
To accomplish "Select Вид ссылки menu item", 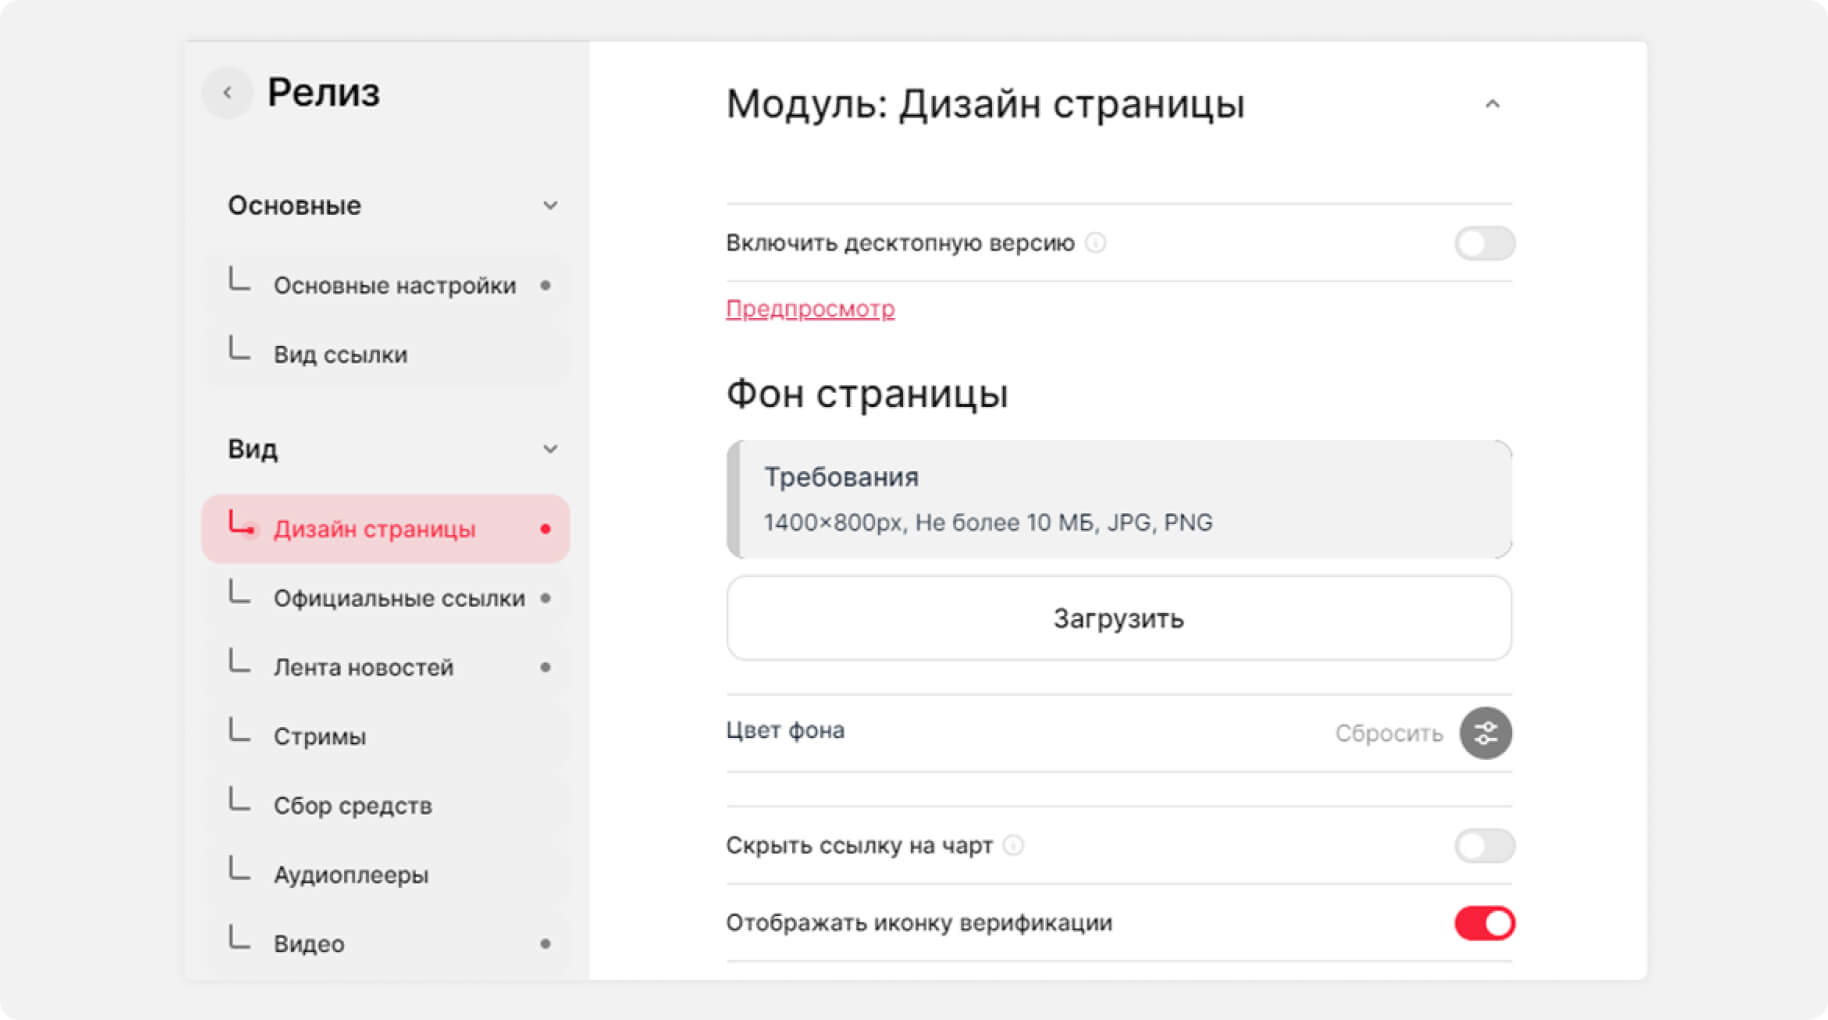I will [340, 355].
